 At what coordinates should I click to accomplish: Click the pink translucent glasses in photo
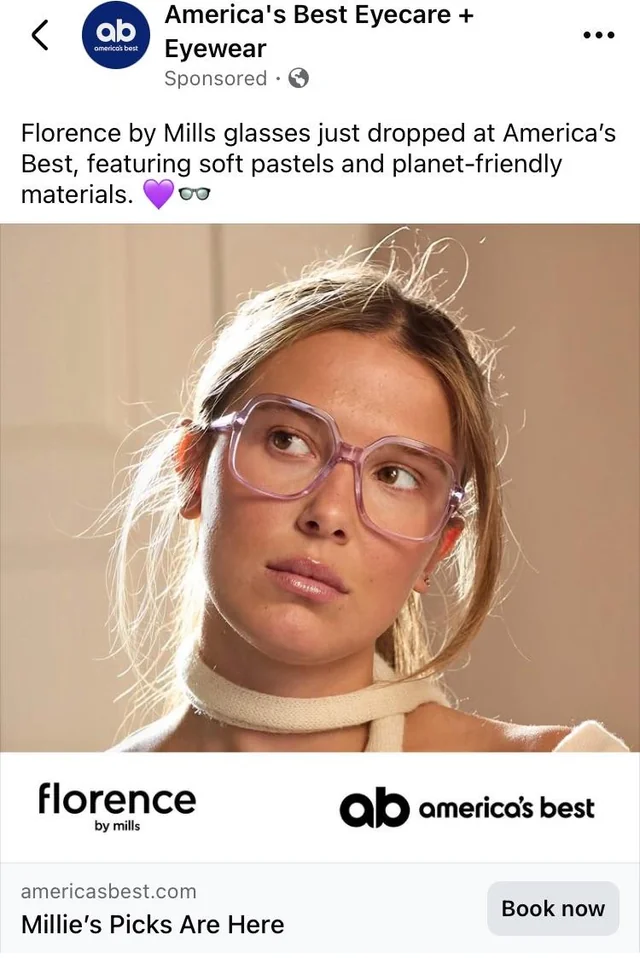pyautogui.click(x=338, y=466)
